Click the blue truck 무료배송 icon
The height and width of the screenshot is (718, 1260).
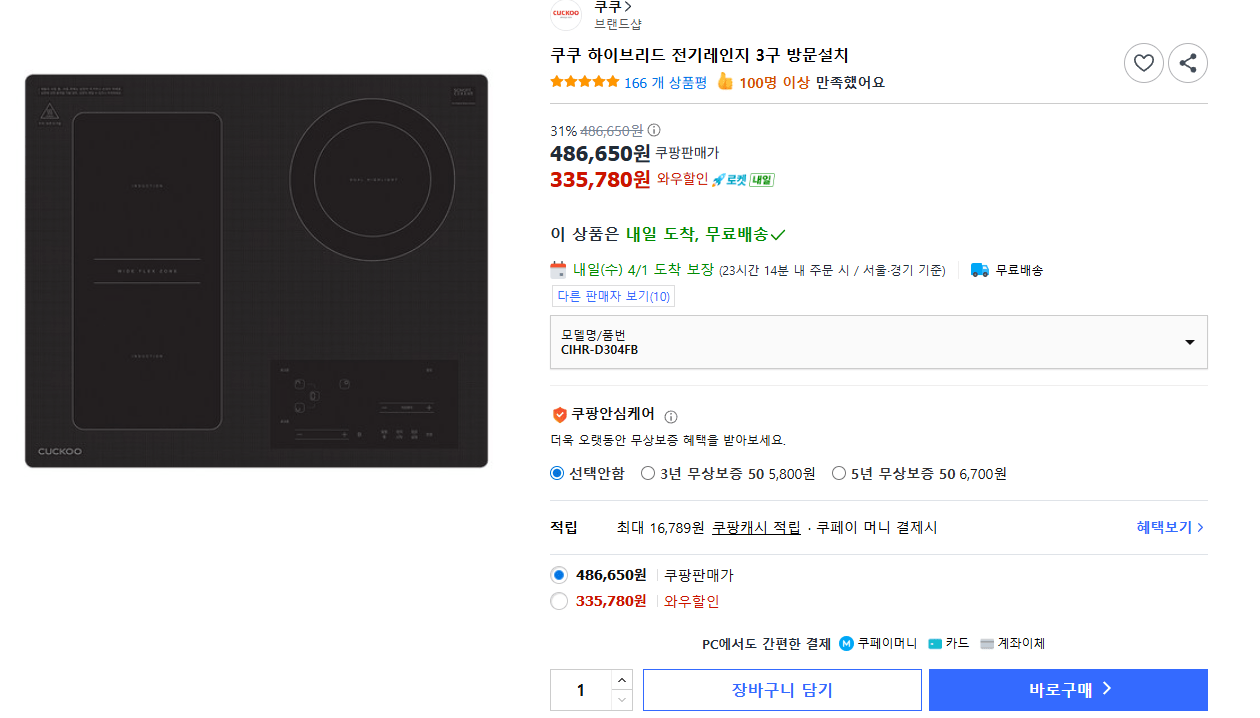pyautogui.click(x=978, y=268)
